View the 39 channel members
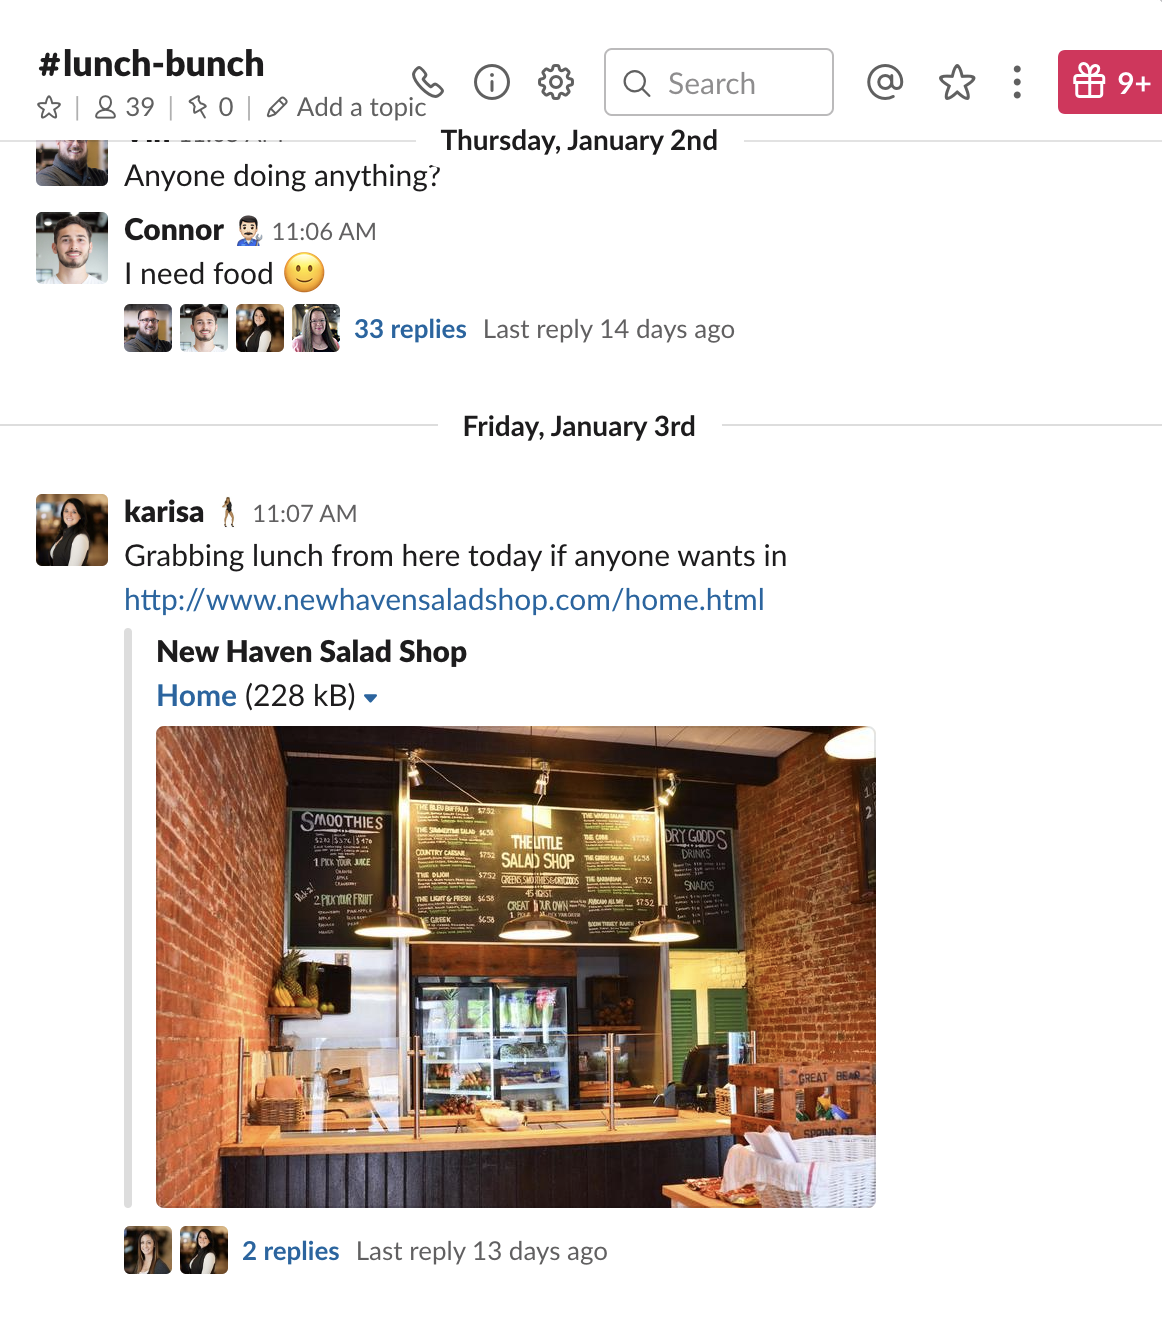This screenshot has width=1162, height=1320. click(125, 107)
